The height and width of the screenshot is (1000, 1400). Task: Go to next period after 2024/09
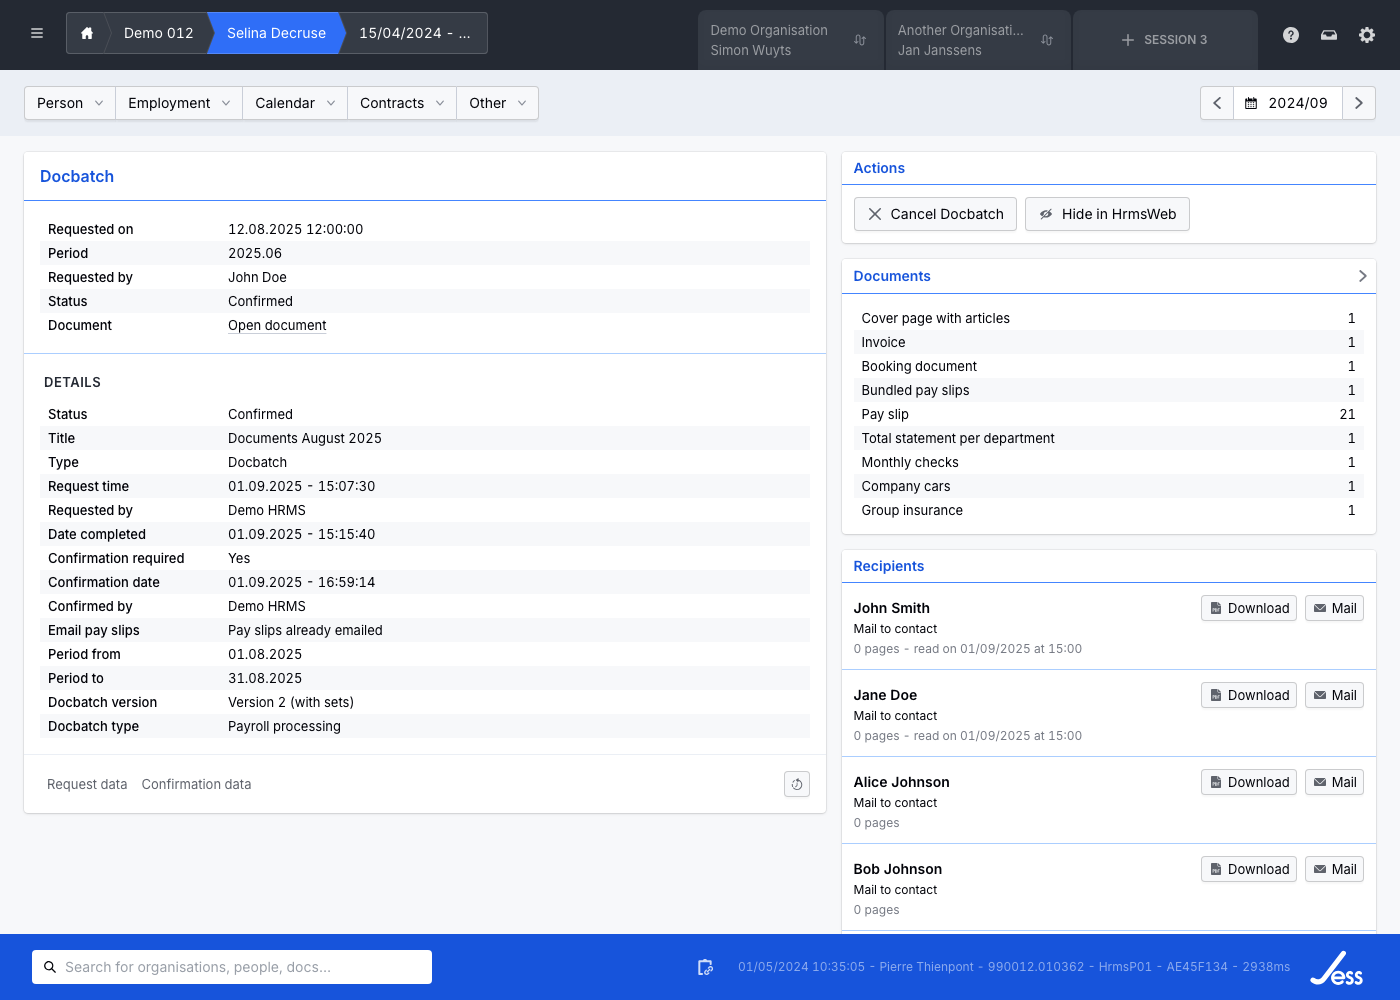click(x=1358, y=103)
